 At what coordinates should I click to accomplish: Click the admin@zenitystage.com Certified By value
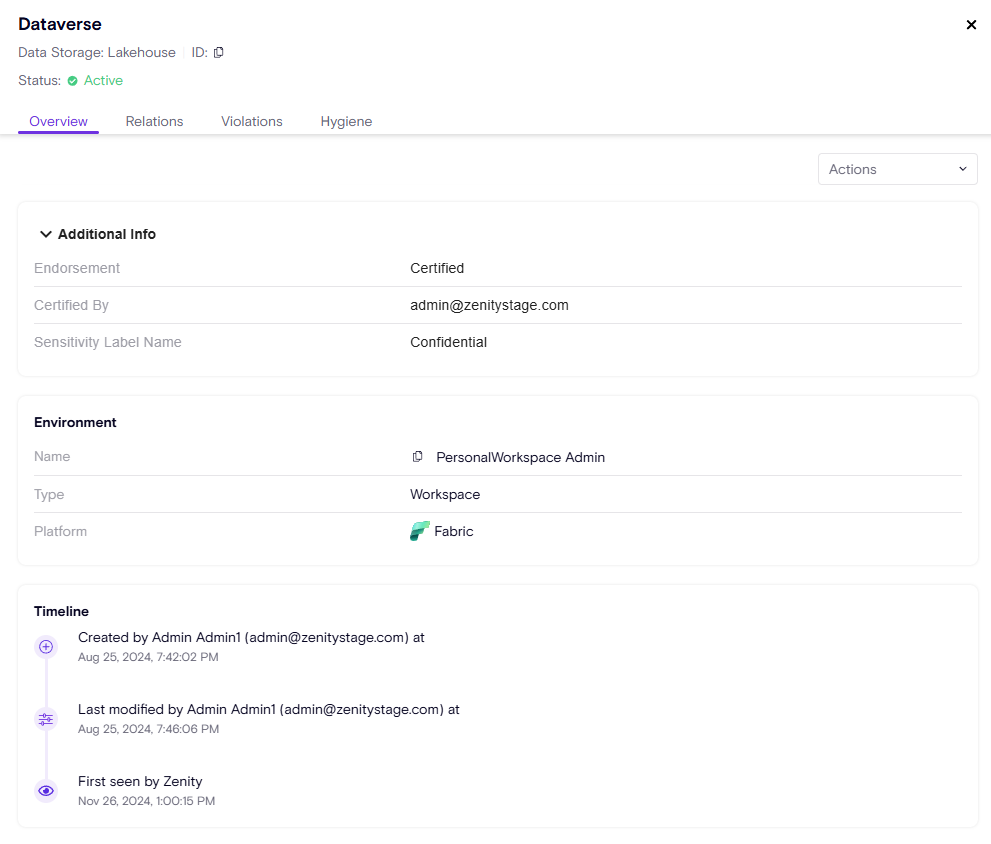coord(489,305)
